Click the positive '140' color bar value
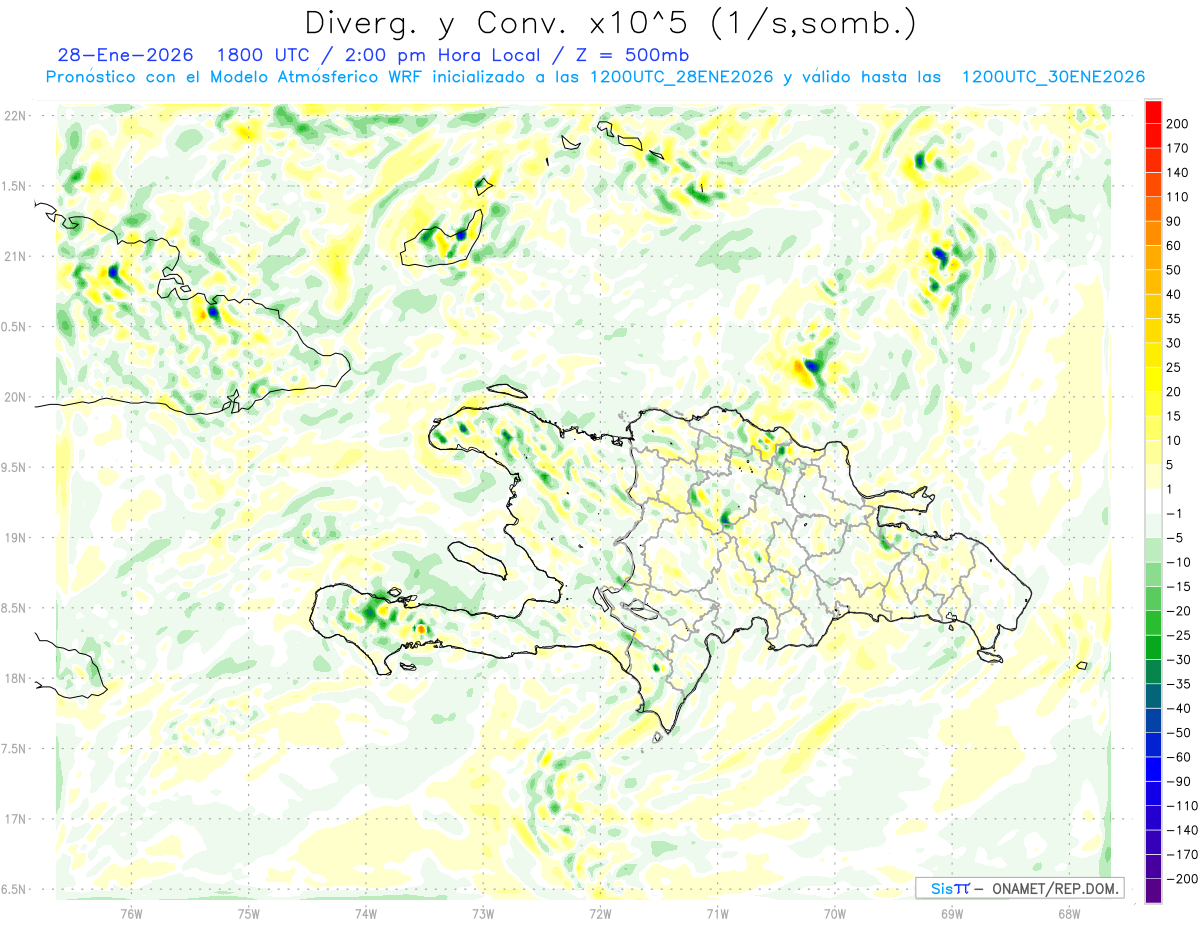 pos(1178,172)
